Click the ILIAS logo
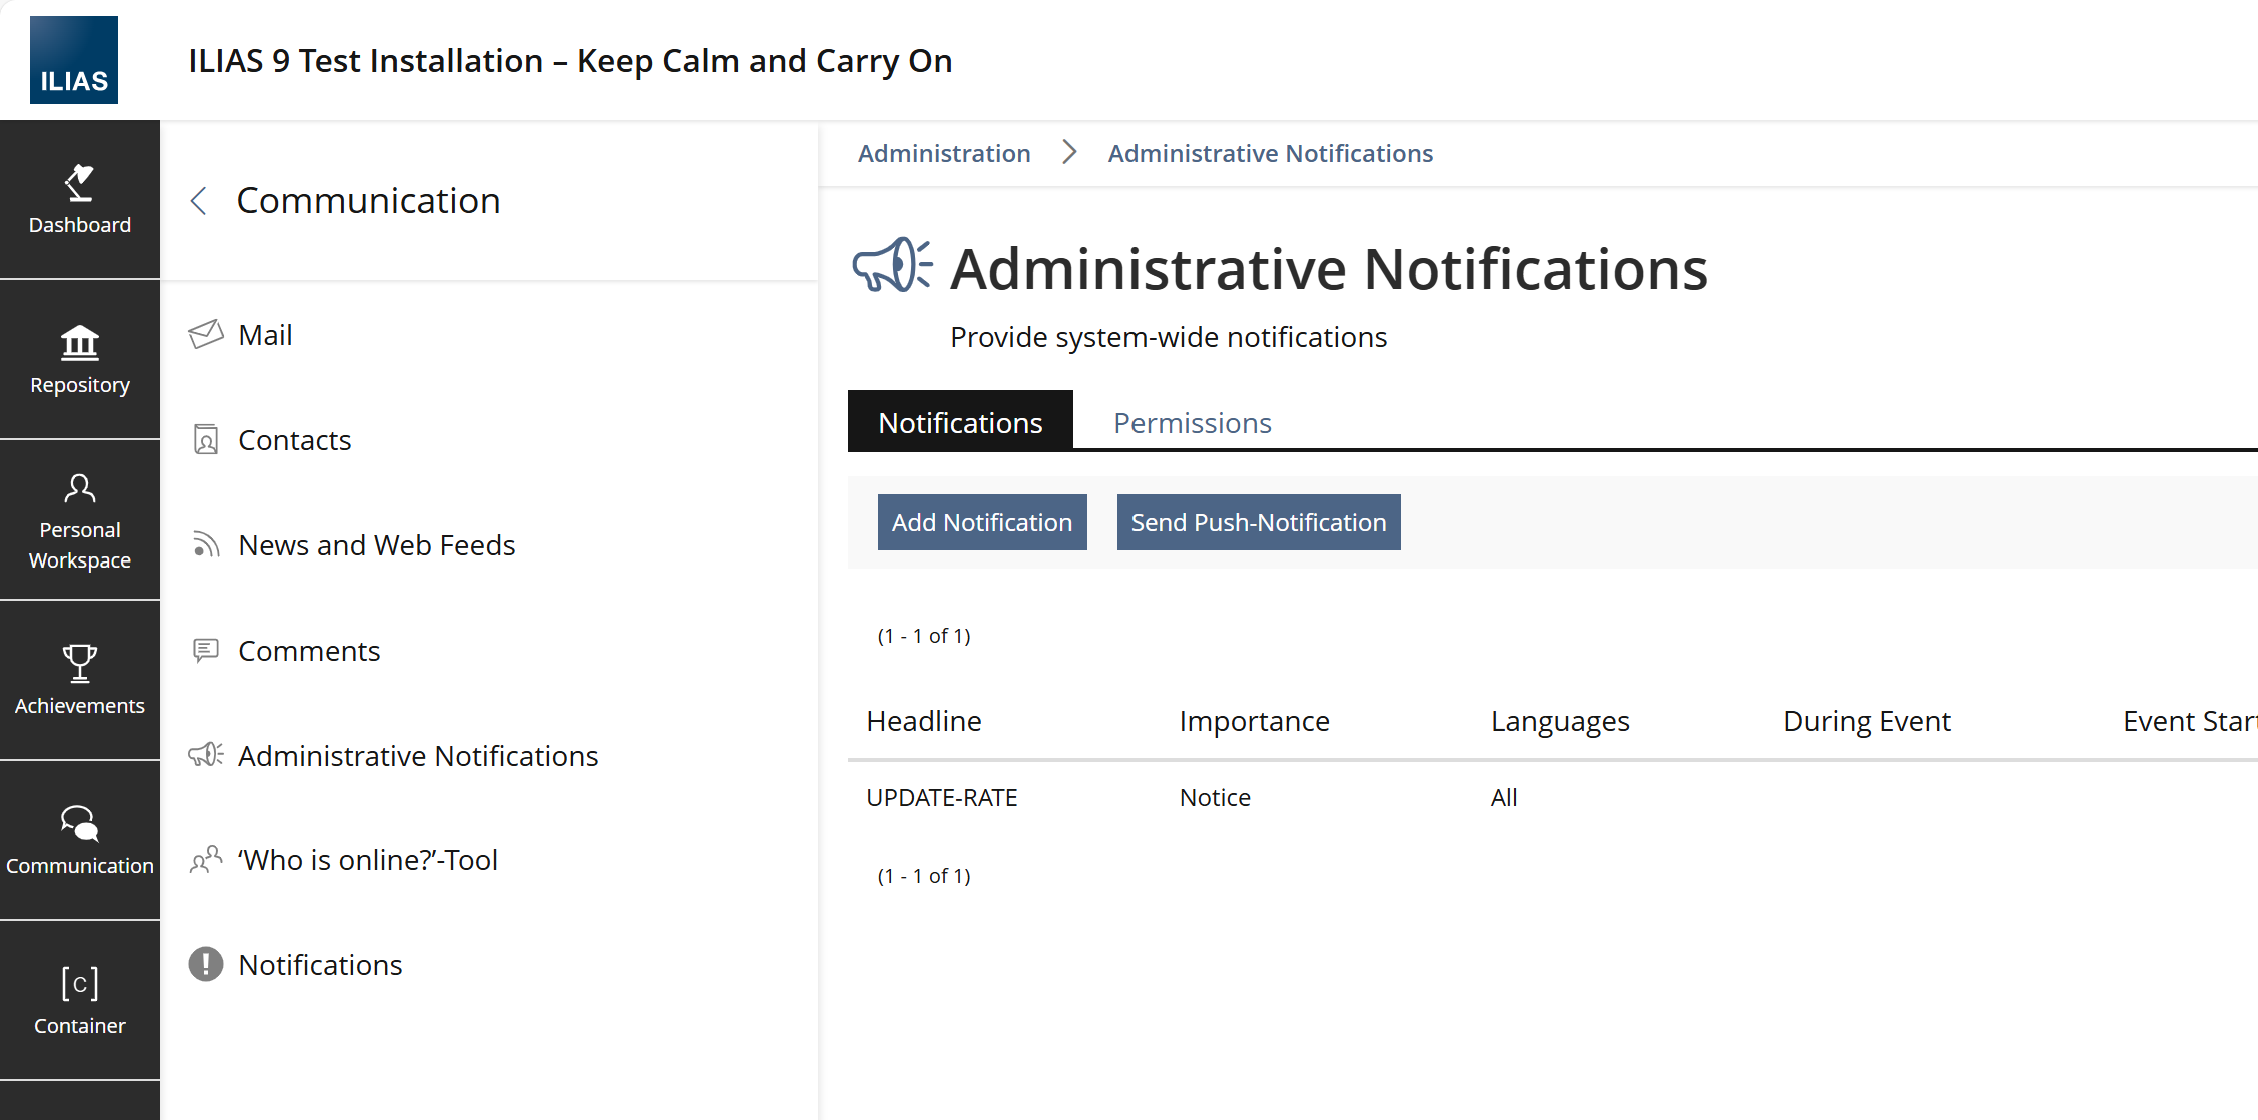The width and height of the screenshot is (2258, 1120). click(74, 60)
